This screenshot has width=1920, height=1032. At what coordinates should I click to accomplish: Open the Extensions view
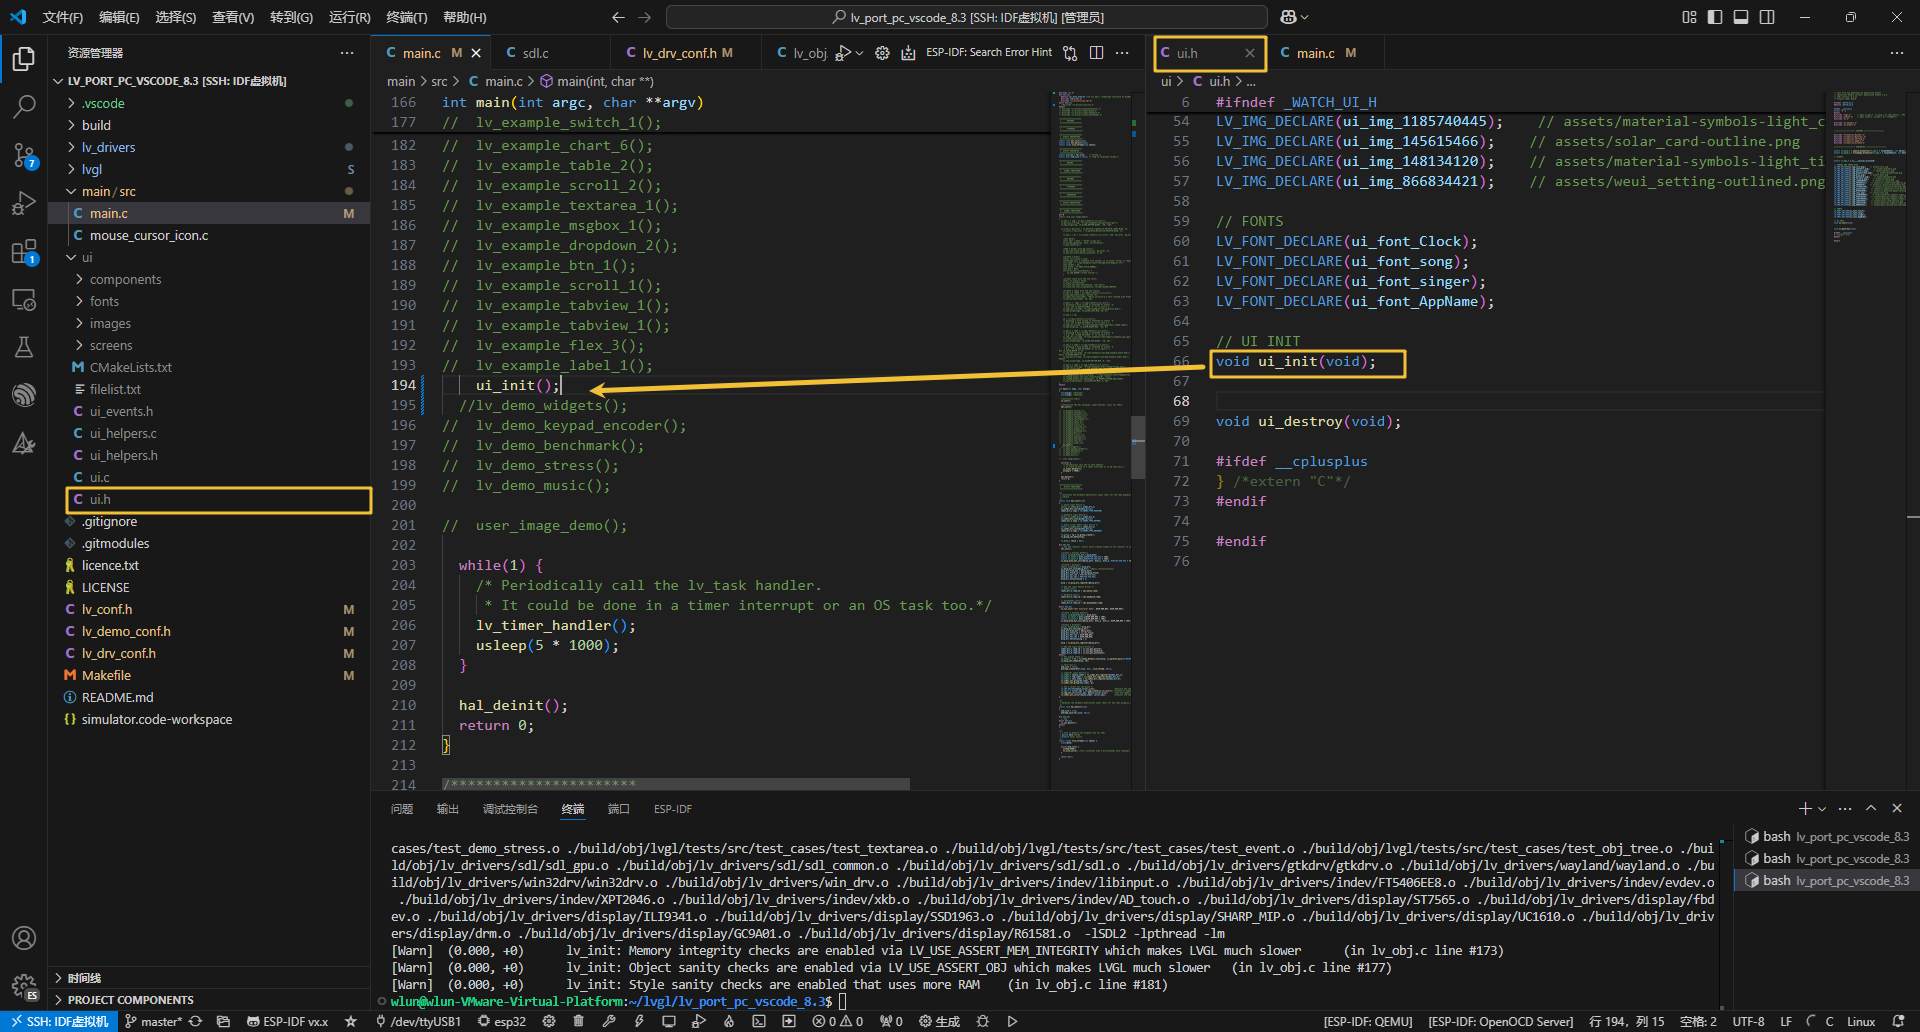pyautogui.click(x=24, y=252)
